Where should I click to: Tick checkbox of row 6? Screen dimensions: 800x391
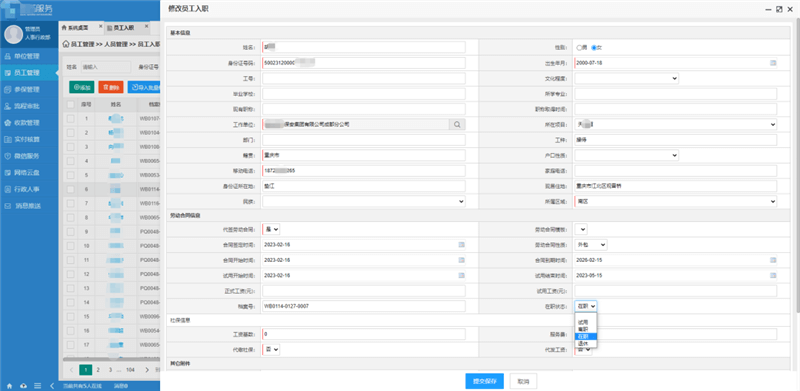70,189
